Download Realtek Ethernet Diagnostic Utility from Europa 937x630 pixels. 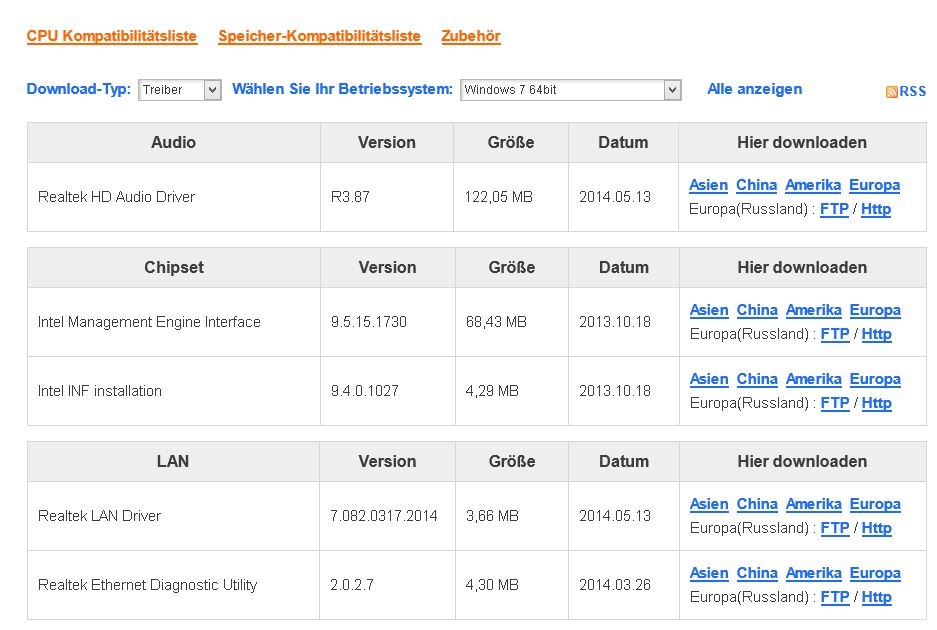coord(875,573)
